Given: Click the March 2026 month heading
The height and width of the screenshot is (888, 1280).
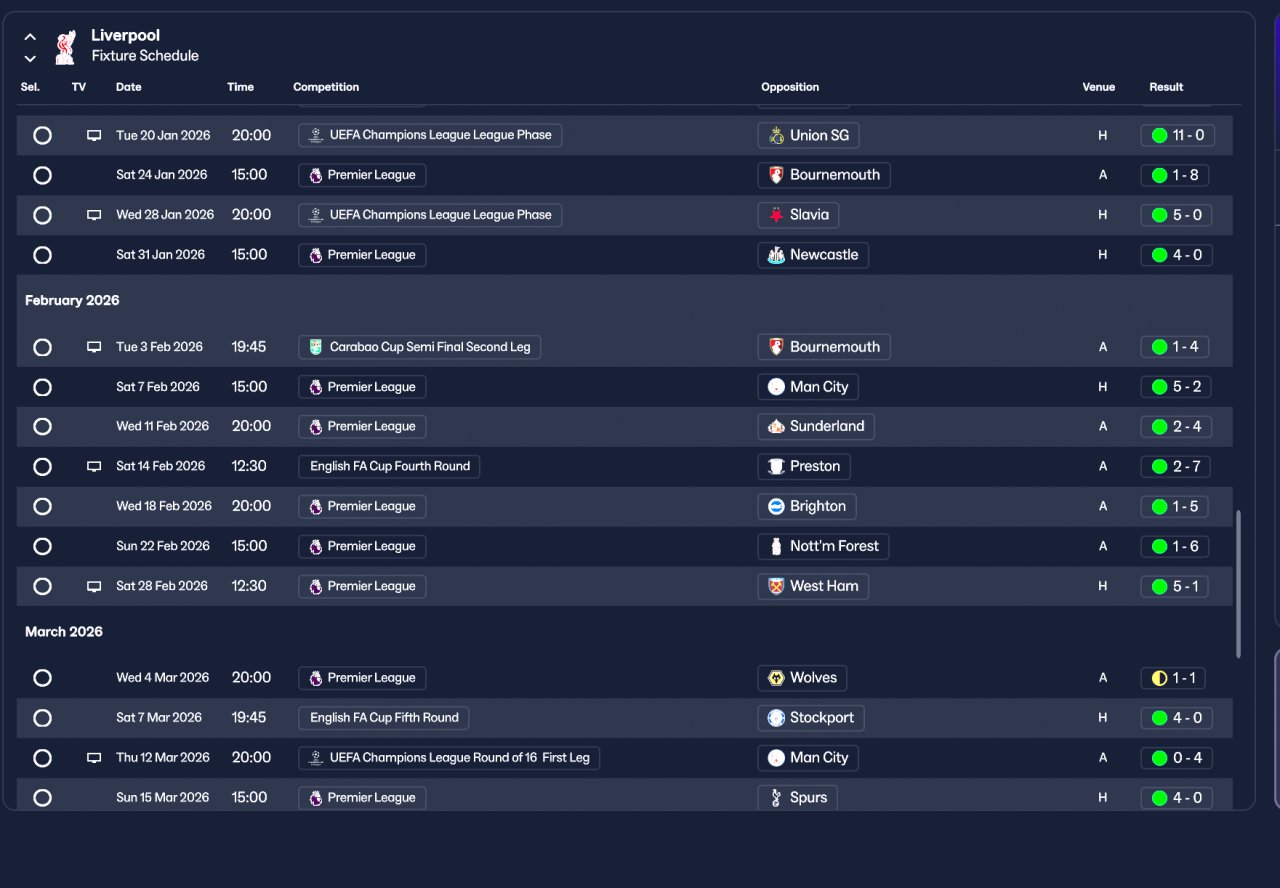Looking at the screenshot, I should [x=64, y=632].
